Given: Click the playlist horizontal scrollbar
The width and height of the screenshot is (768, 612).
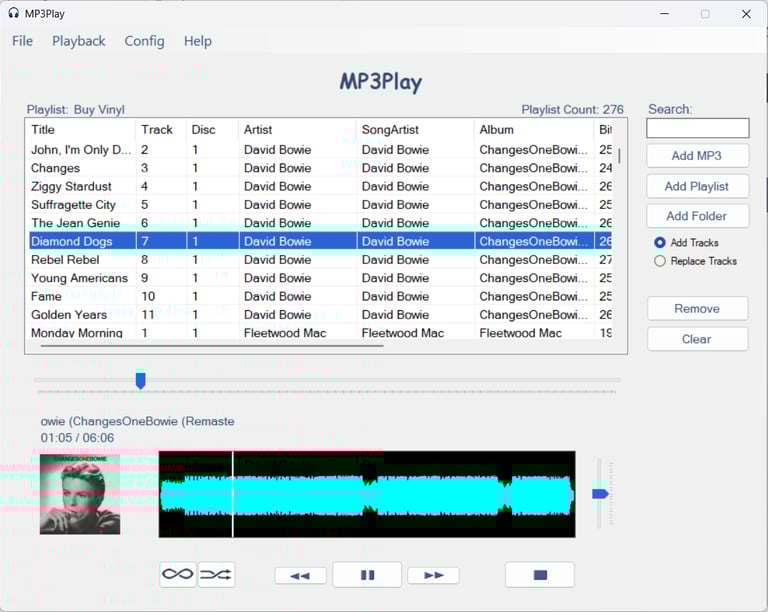Looking at the screenshot, I should coord(212,346).
